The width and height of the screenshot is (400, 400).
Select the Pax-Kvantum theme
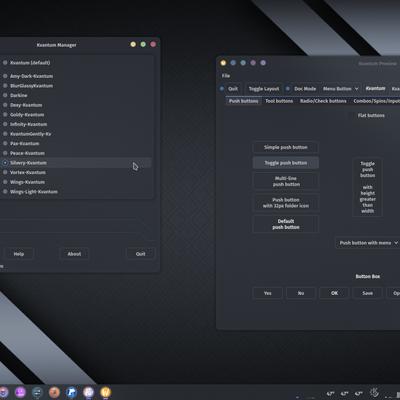(x=24, y=144)
